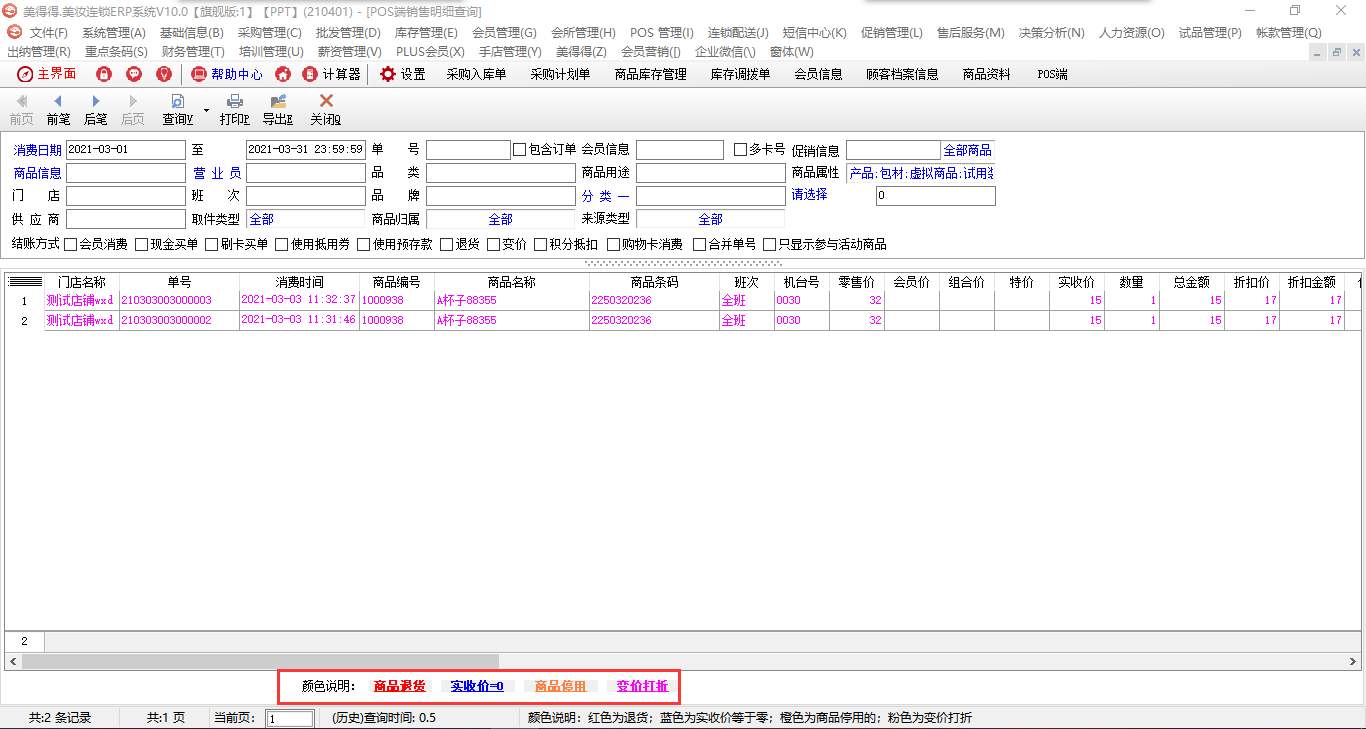Go to first page with 前页
Image resolution: width=1366 pixels, height=729 pixels.
21,110
